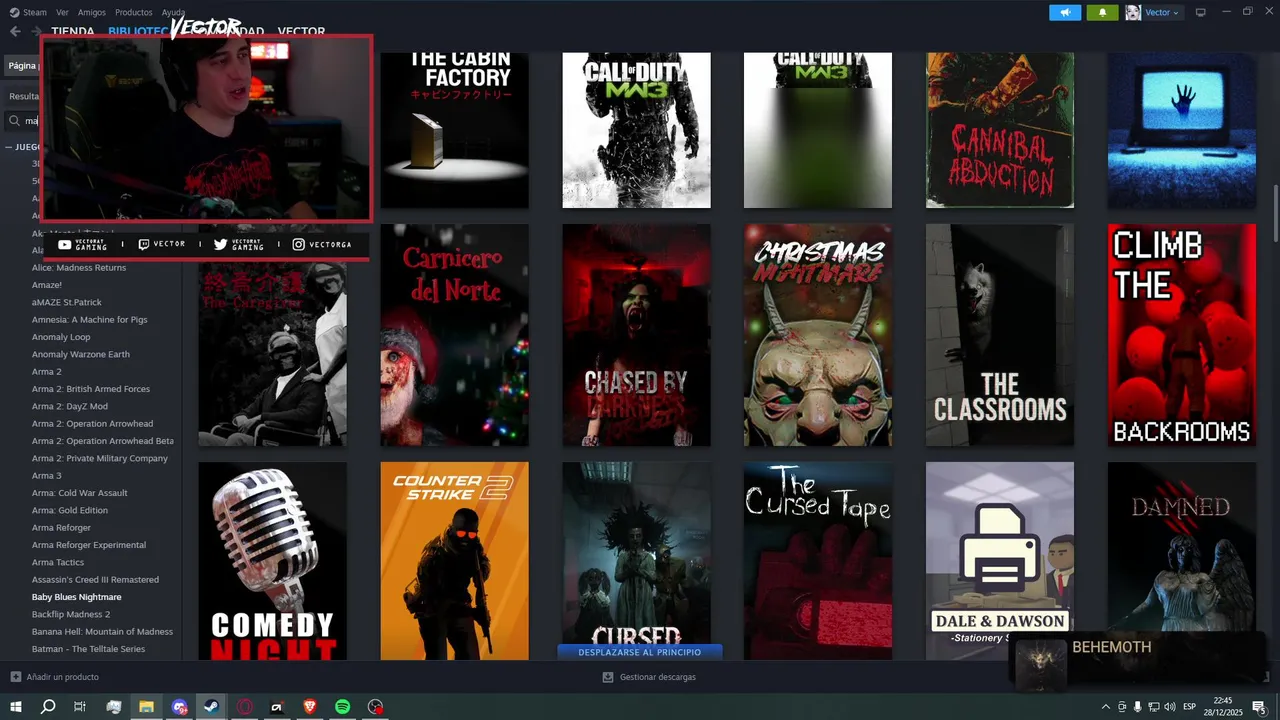Open Climb The Backrooms game cover
This screenshot has width=1280, height=720.
(x=1182, y=335)
